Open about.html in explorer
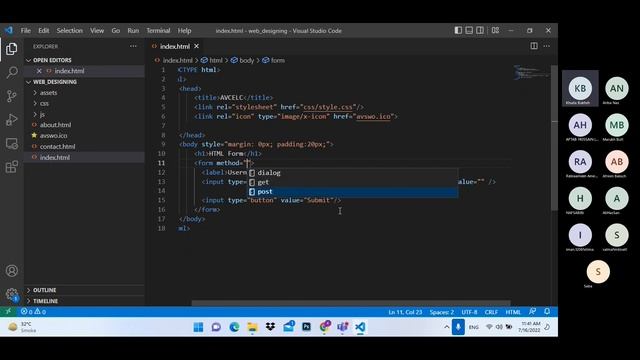This screenshot has height=360, width=640. [84, 125]
